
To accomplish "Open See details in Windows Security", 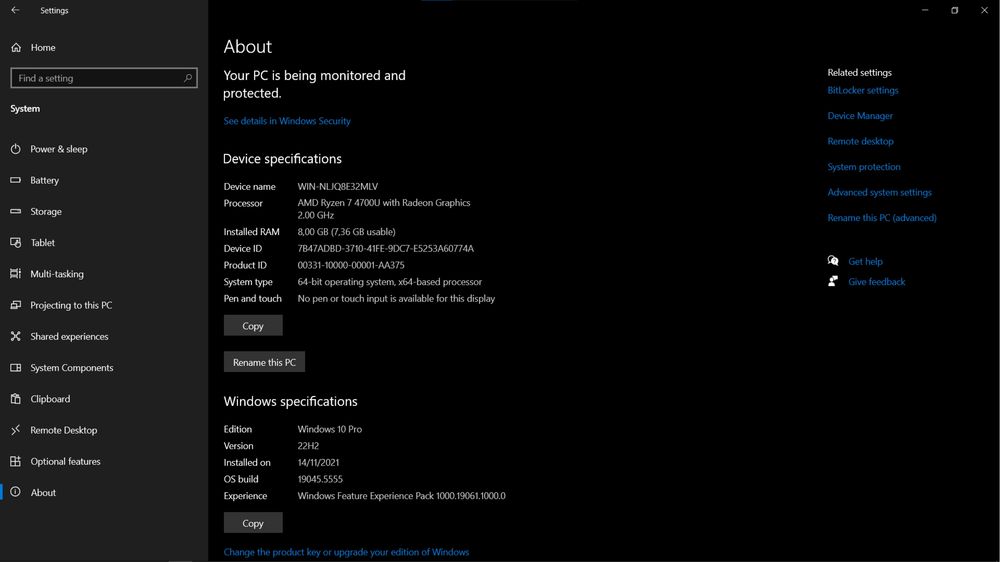I will (x=287, y=121).
